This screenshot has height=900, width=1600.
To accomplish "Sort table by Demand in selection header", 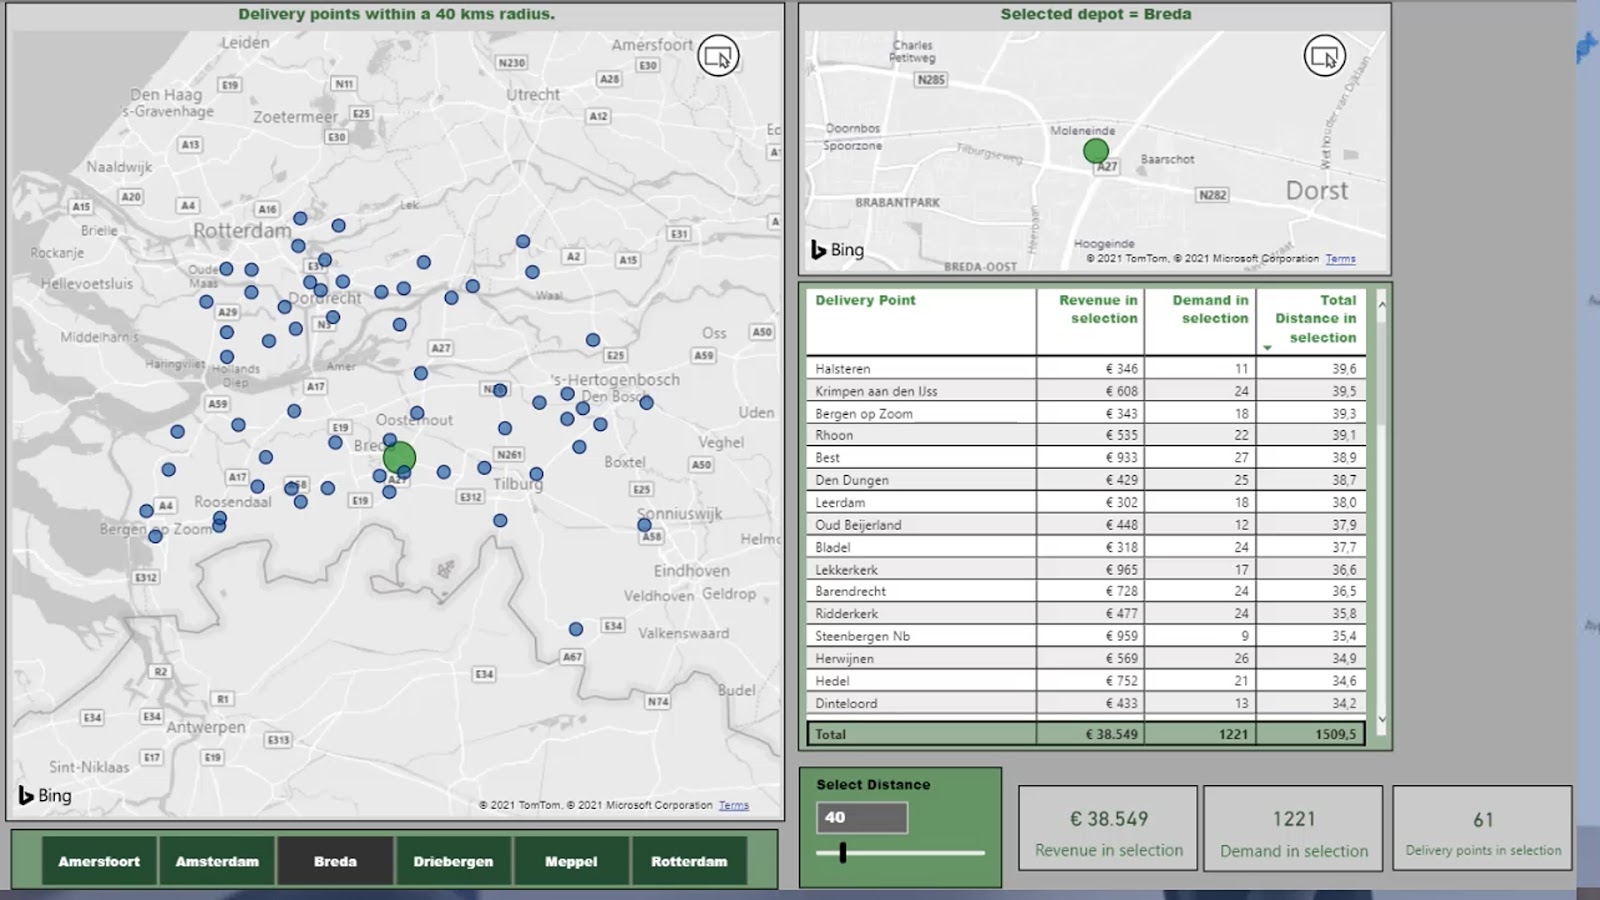I will (1209, 309).
